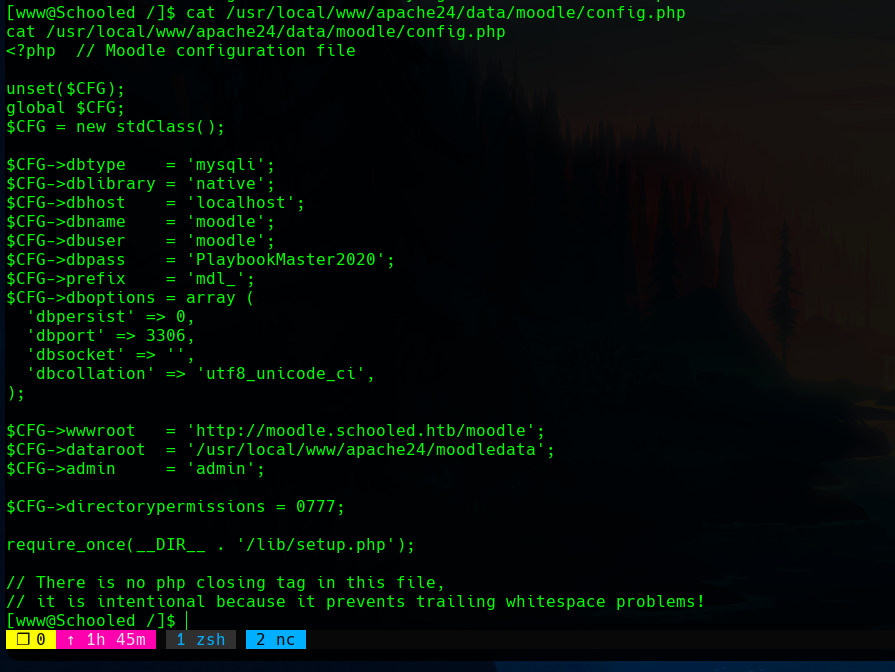Select the tmux window 2 nc tab

coord(275,640)
